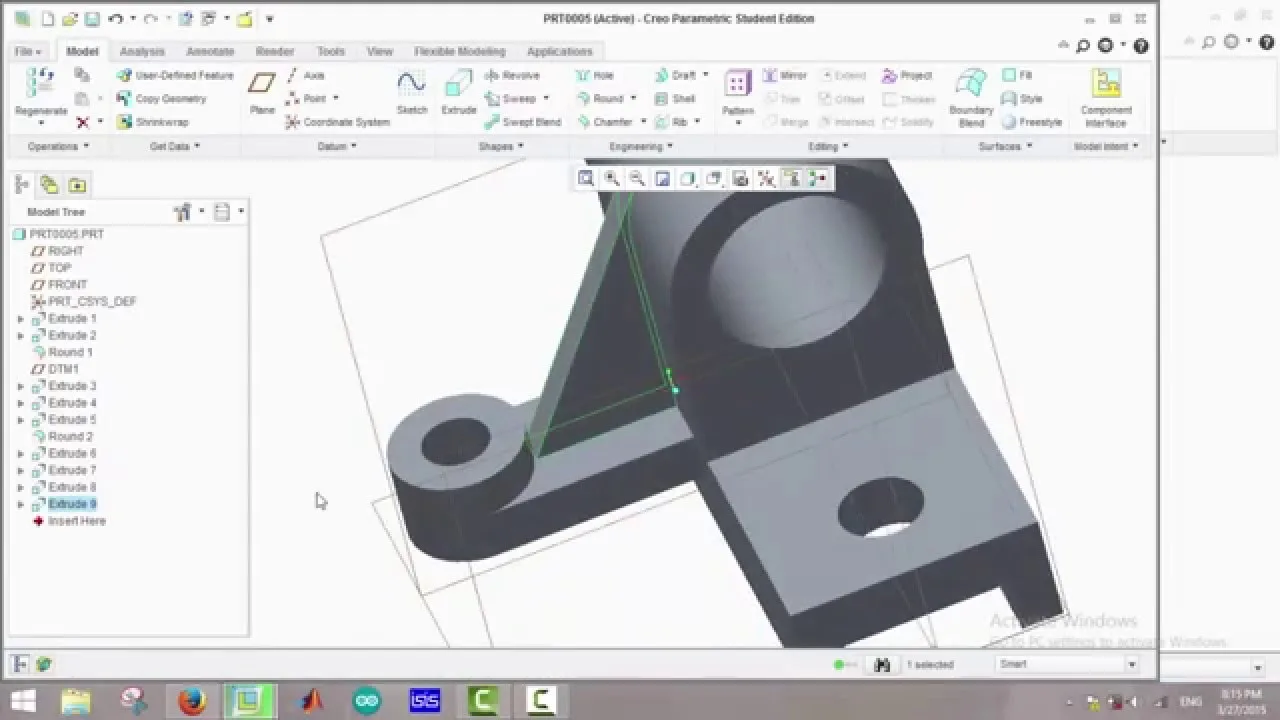Choose the Shrinkwrap command
This screenshot has width=1280, height=720.
[152, 122]
